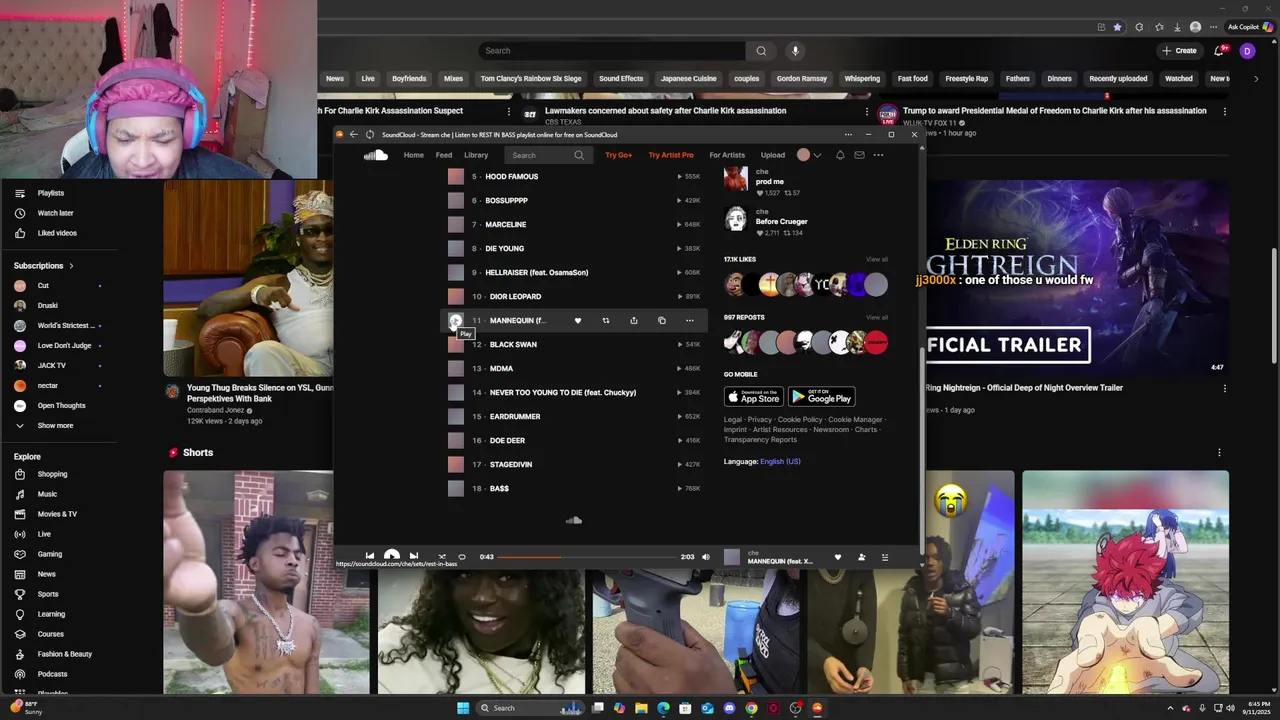
Task: Open SoundCloud header more menu (three dots)
Action: click(878, 155)
